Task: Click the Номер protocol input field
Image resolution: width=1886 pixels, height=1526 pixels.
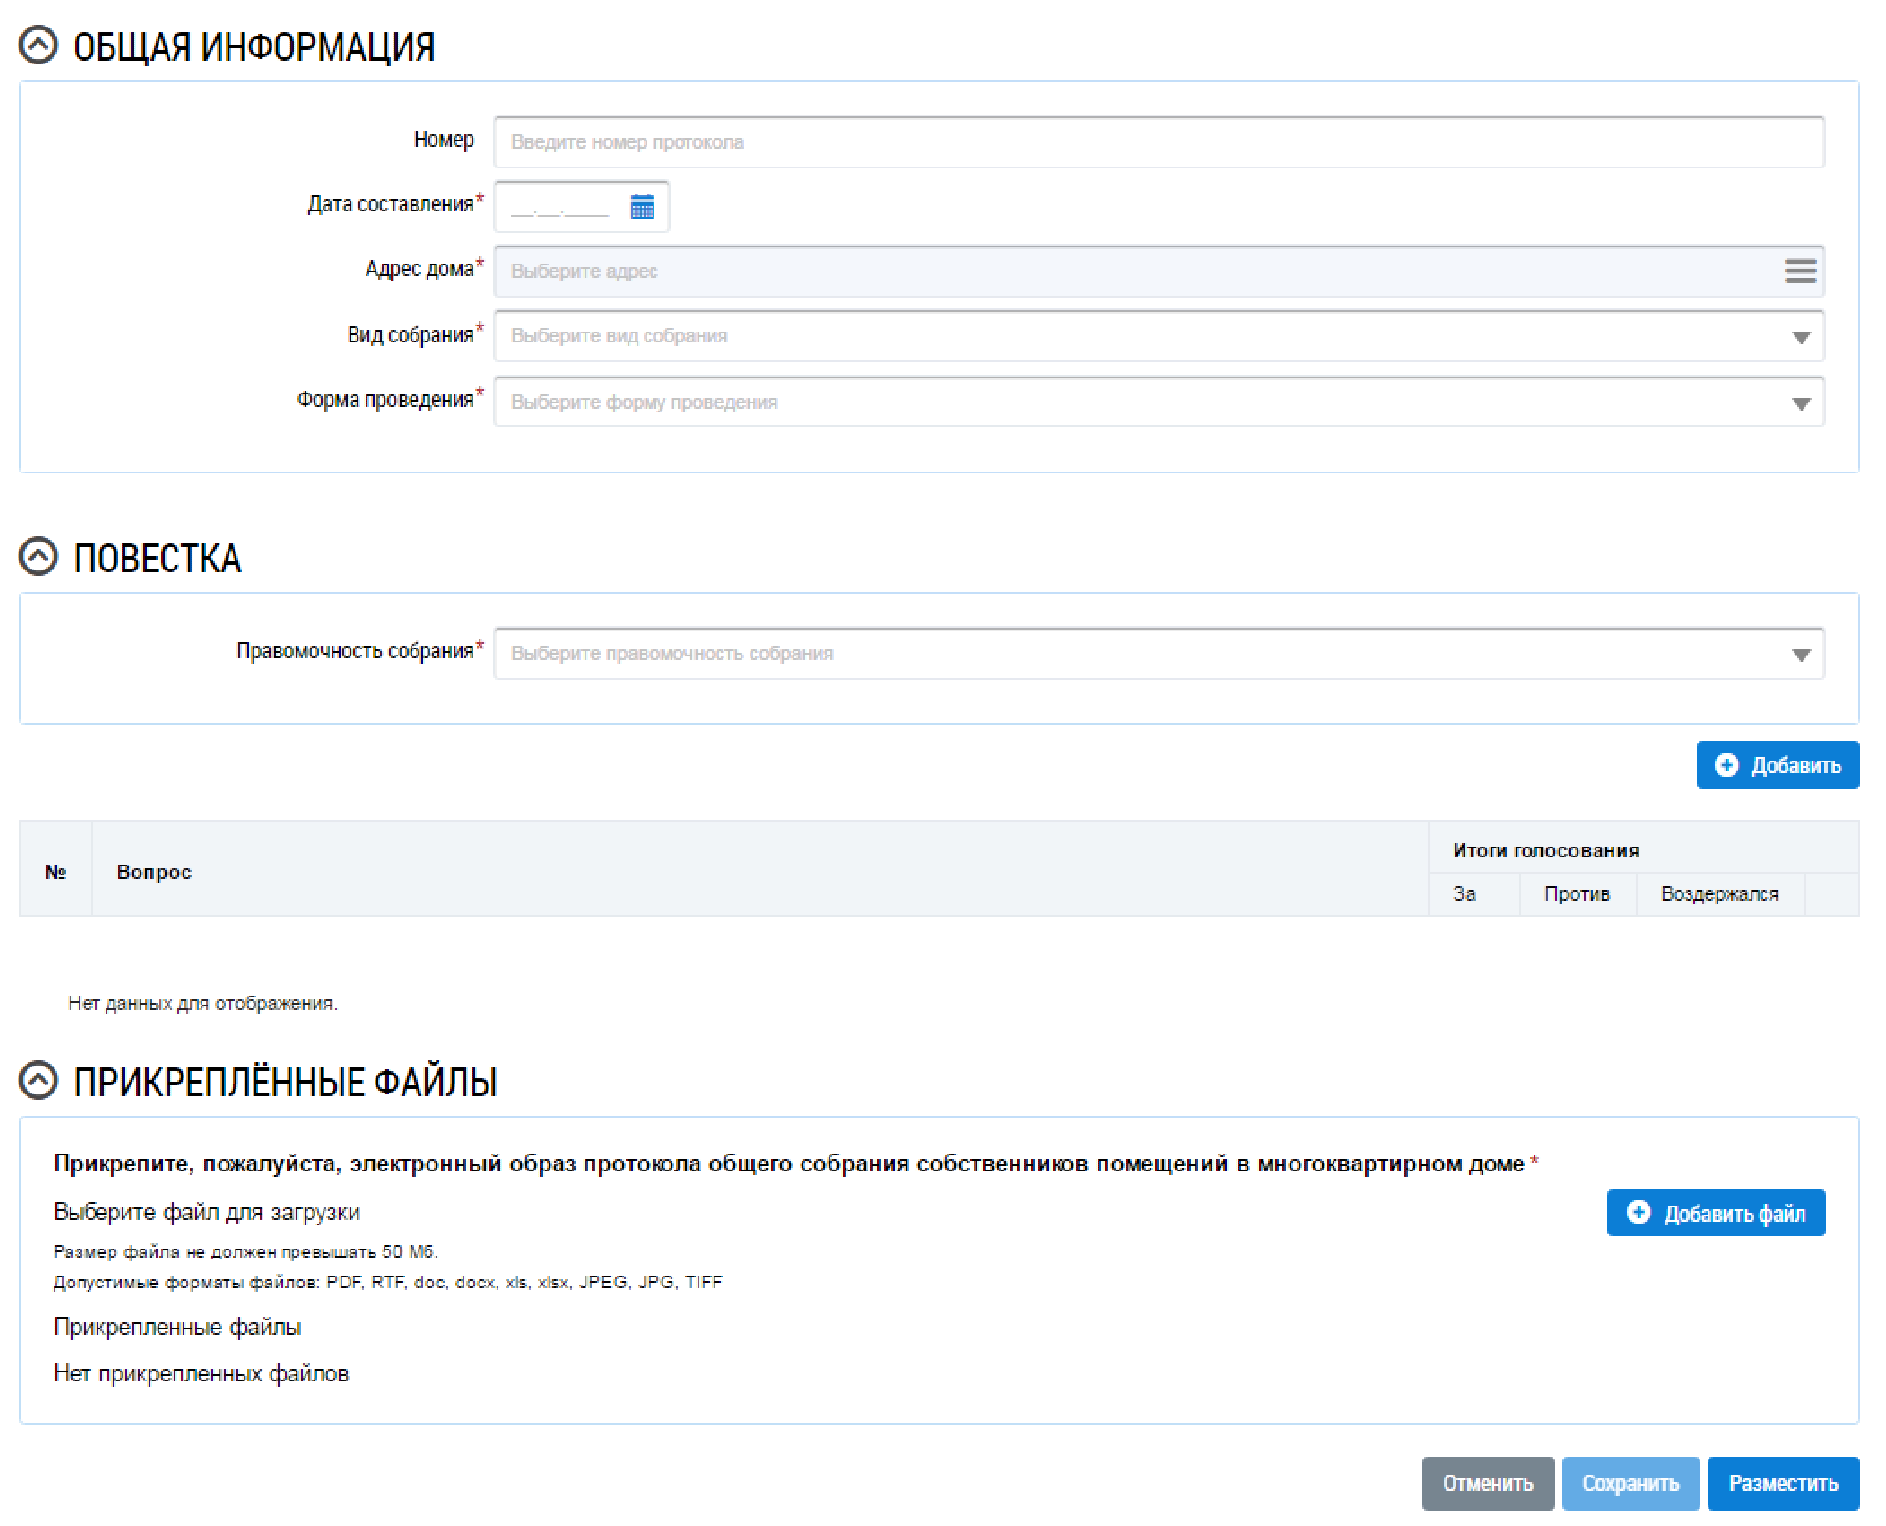Action: pyautogui.click(x=1158, y=142)
